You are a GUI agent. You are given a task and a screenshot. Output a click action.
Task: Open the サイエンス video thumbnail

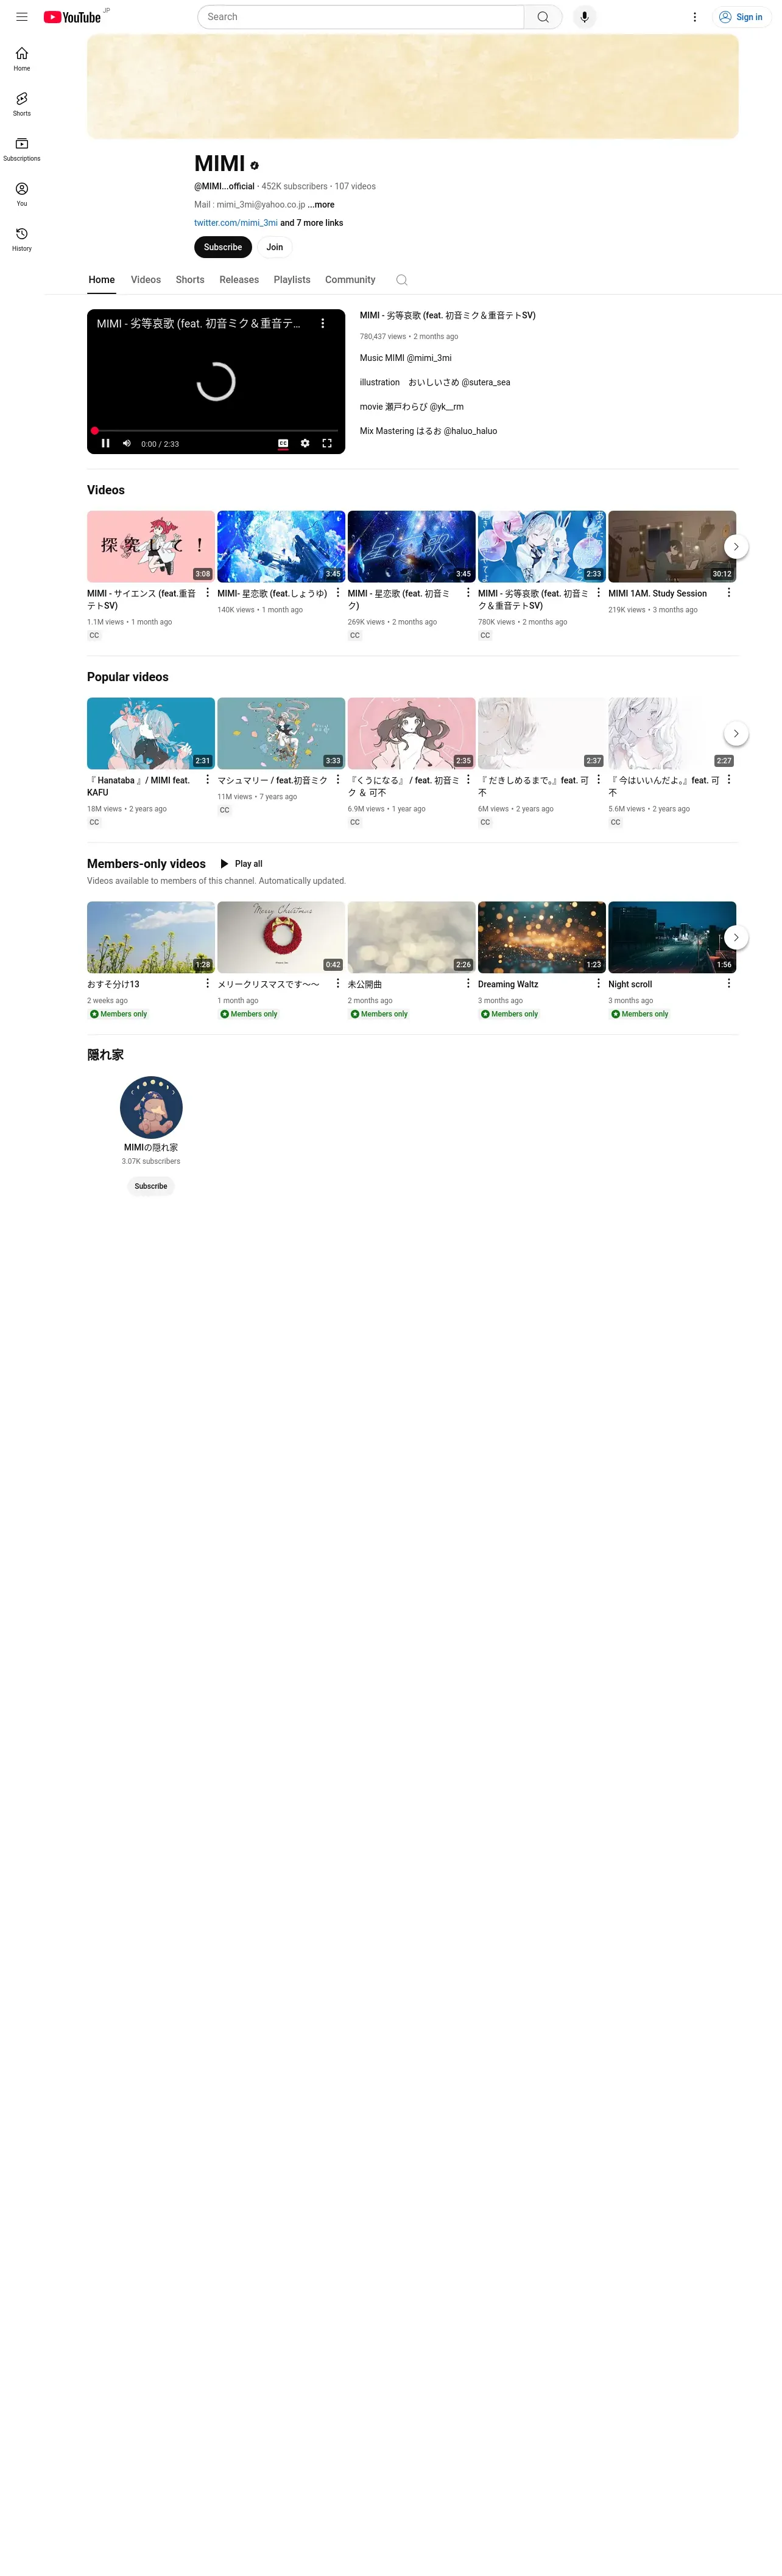point(151,547)
